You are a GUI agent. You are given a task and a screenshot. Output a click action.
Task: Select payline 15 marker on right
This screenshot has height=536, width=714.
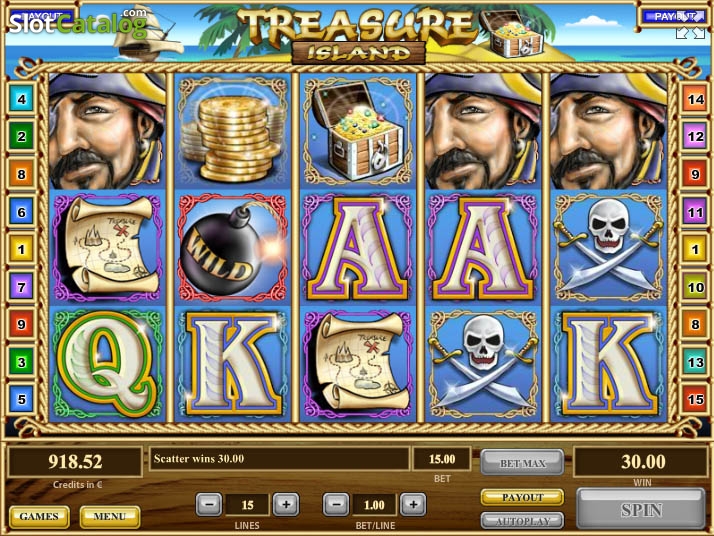pos(694,399)
